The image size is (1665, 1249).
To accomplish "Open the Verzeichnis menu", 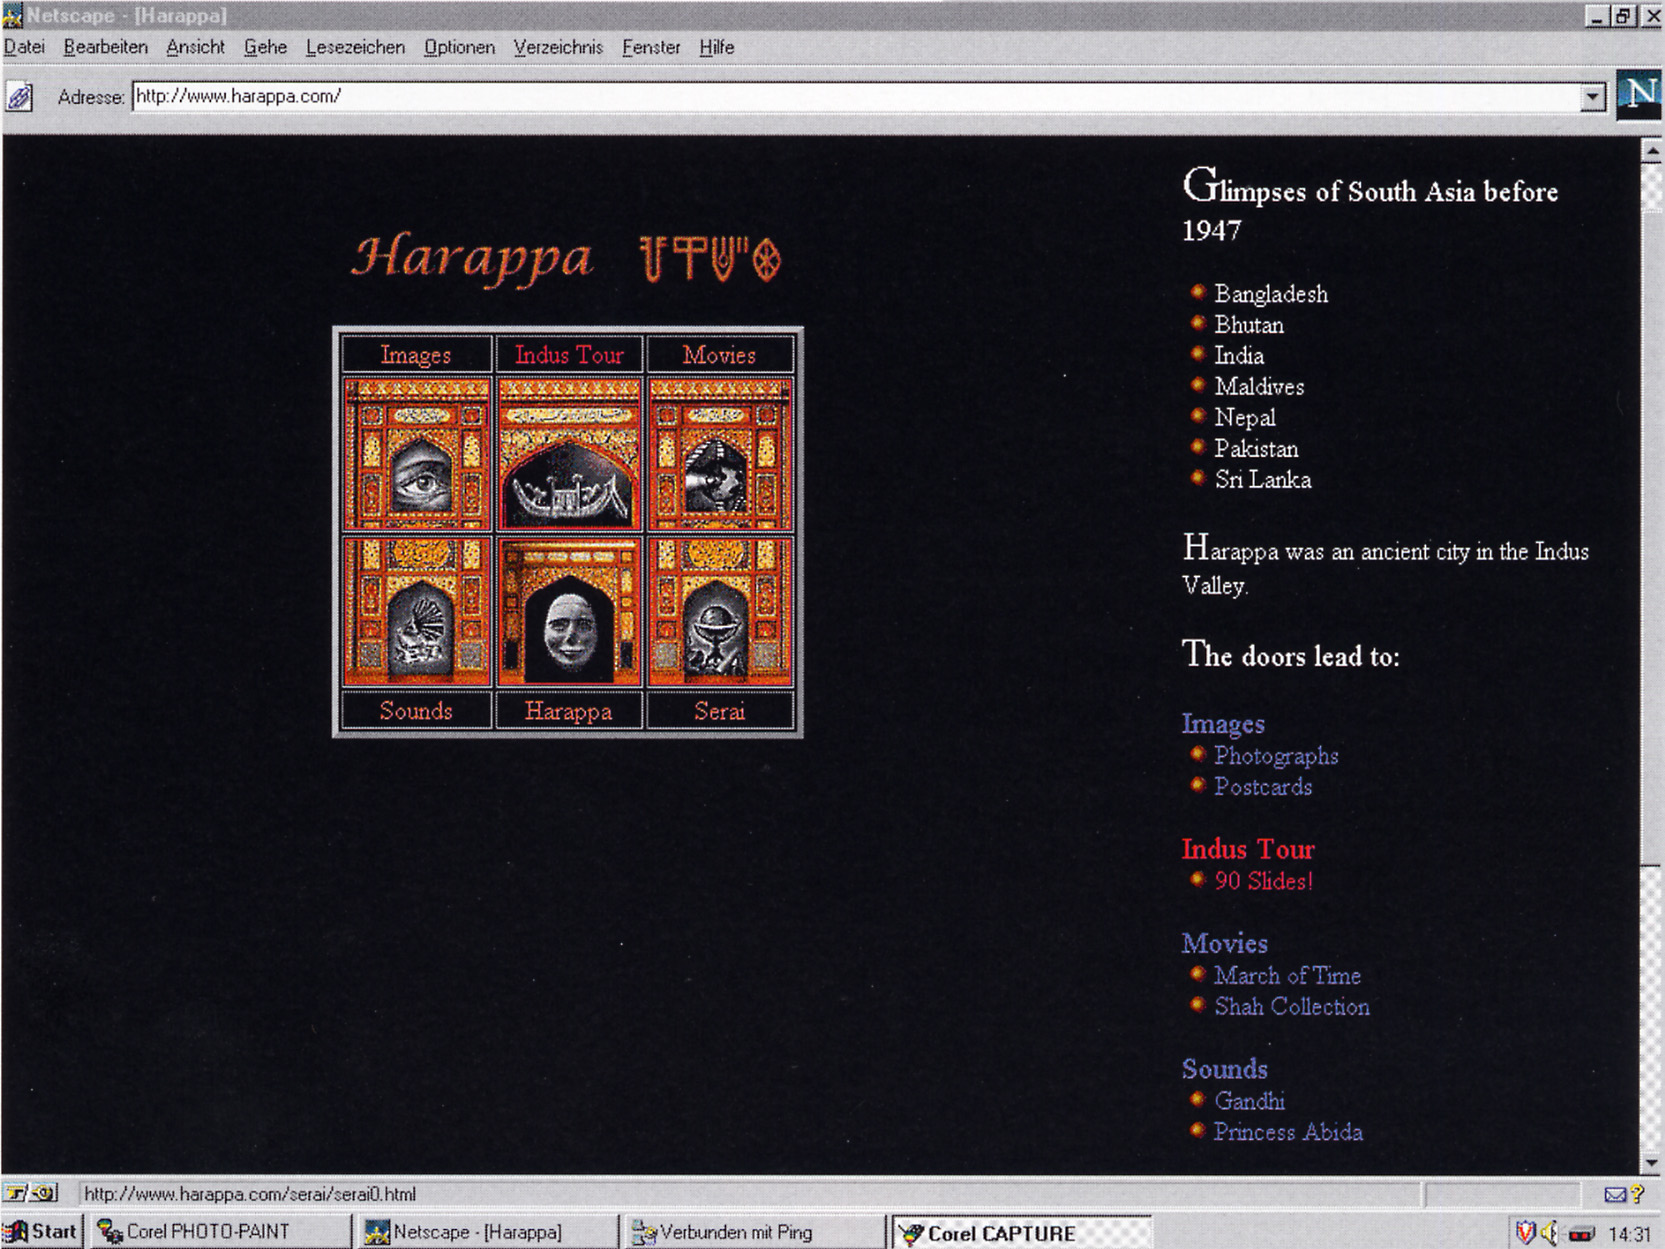I will point(558,47).
